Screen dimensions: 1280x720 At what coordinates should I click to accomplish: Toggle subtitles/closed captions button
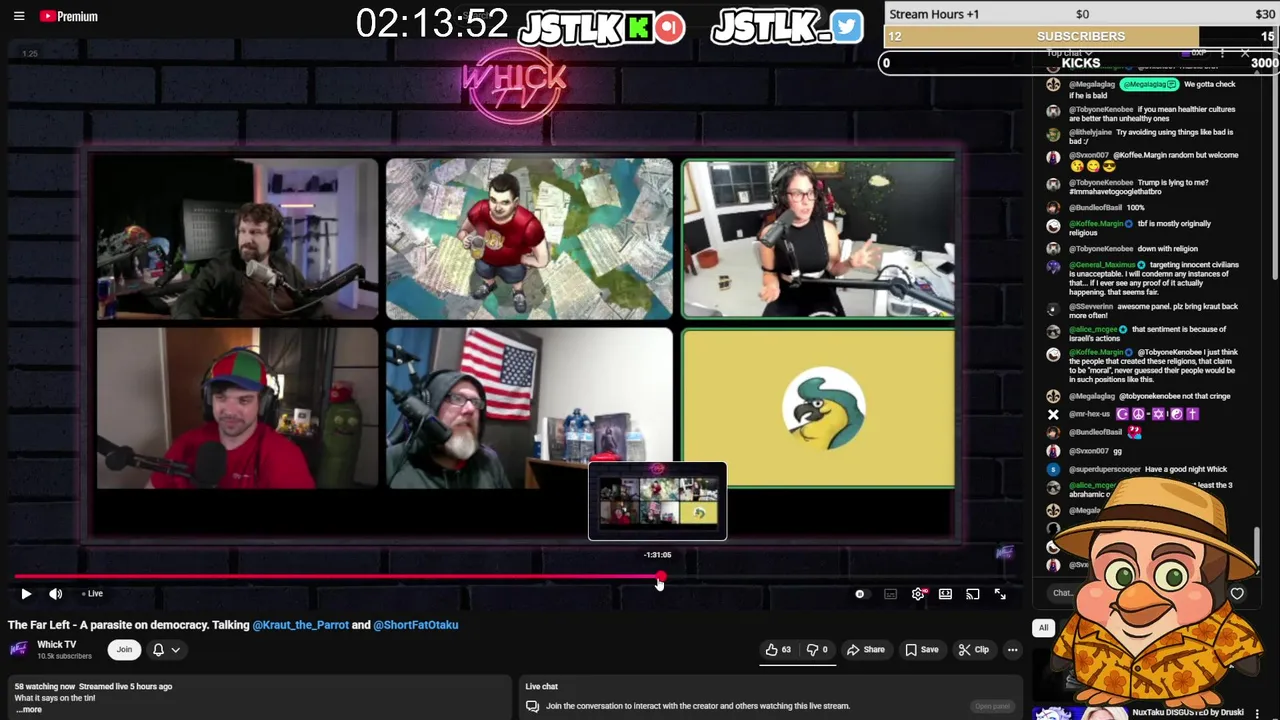click(x=890, y=594)
